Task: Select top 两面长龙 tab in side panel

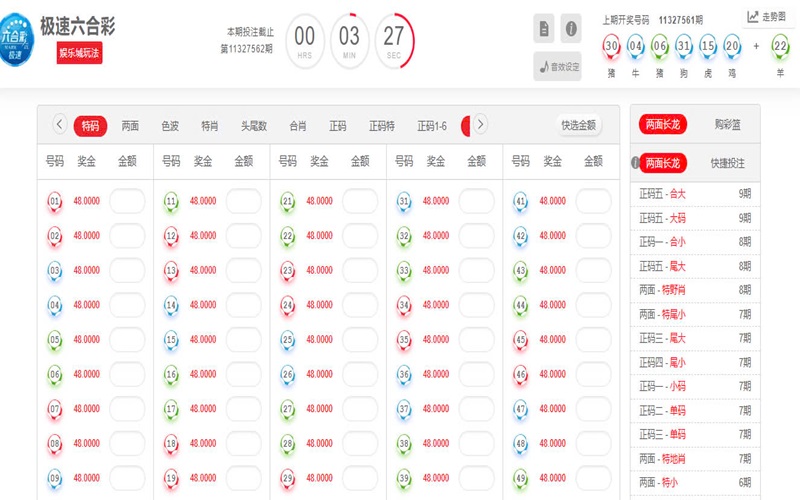Action: 663,124
